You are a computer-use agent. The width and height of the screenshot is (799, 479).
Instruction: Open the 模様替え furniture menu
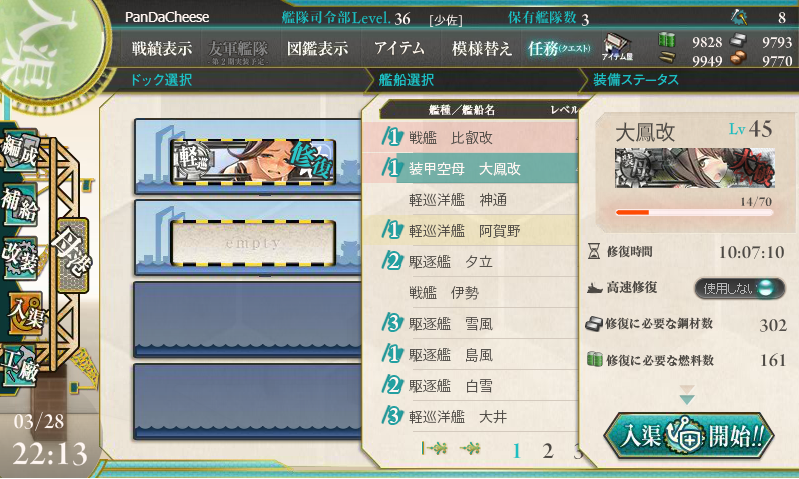pos(482,48)
